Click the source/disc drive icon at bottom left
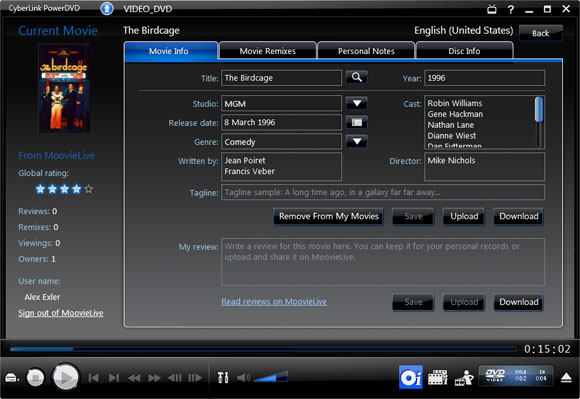The width and height of the screenshot is (580, 399). 12,378
